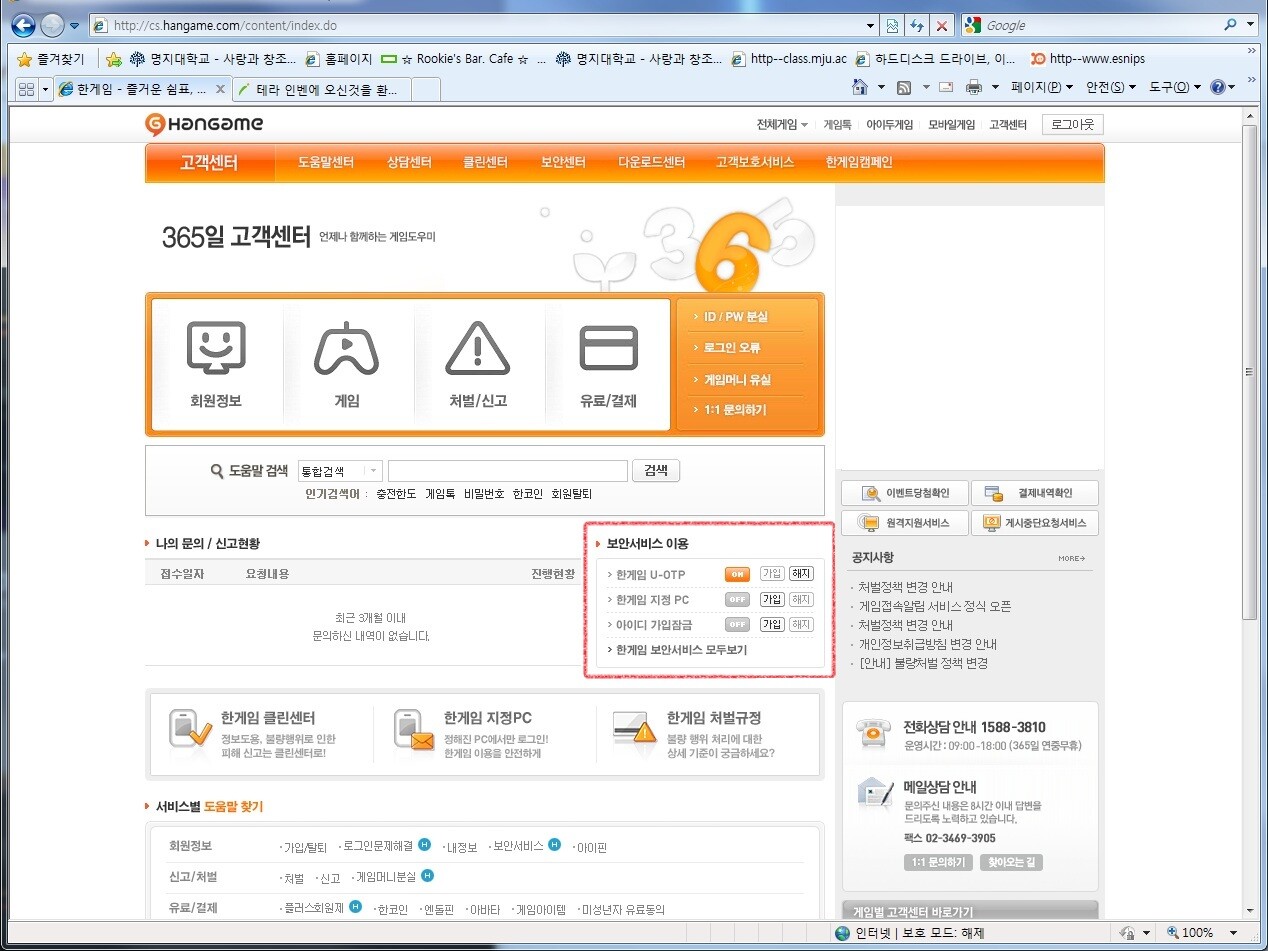Image resolution: width=1268 pixels, height=951 pixels.
Task: Open the 처벌/신고 warning triangle icon
Action: (x=477, y=350)
